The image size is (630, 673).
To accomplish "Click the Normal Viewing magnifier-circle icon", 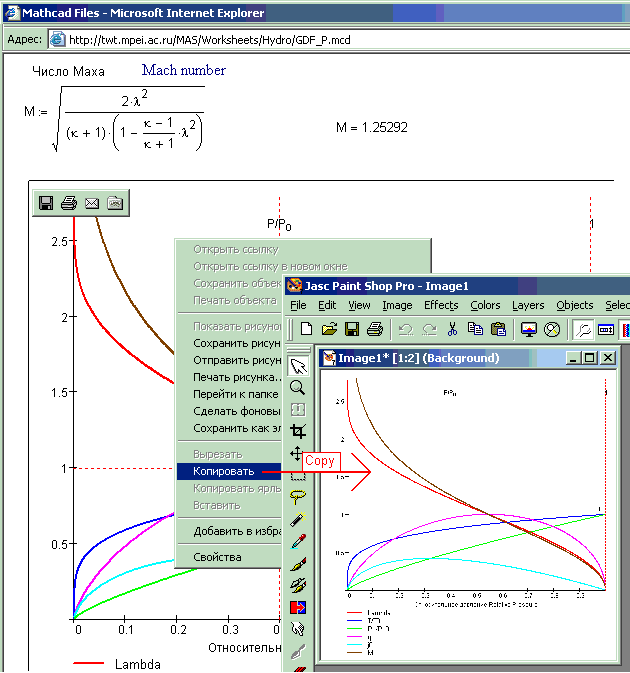I will click(x=552, y=329).
